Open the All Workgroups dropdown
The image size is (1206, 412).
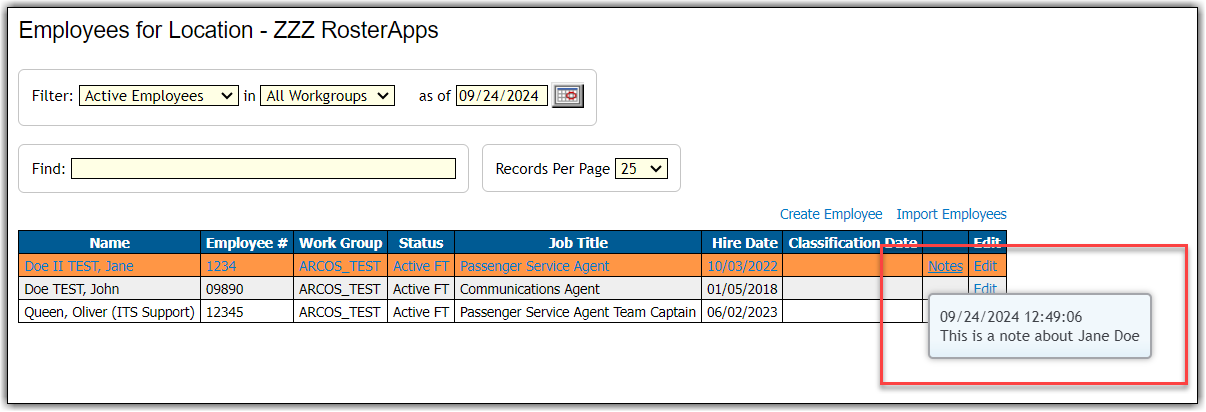coord(327,96)
